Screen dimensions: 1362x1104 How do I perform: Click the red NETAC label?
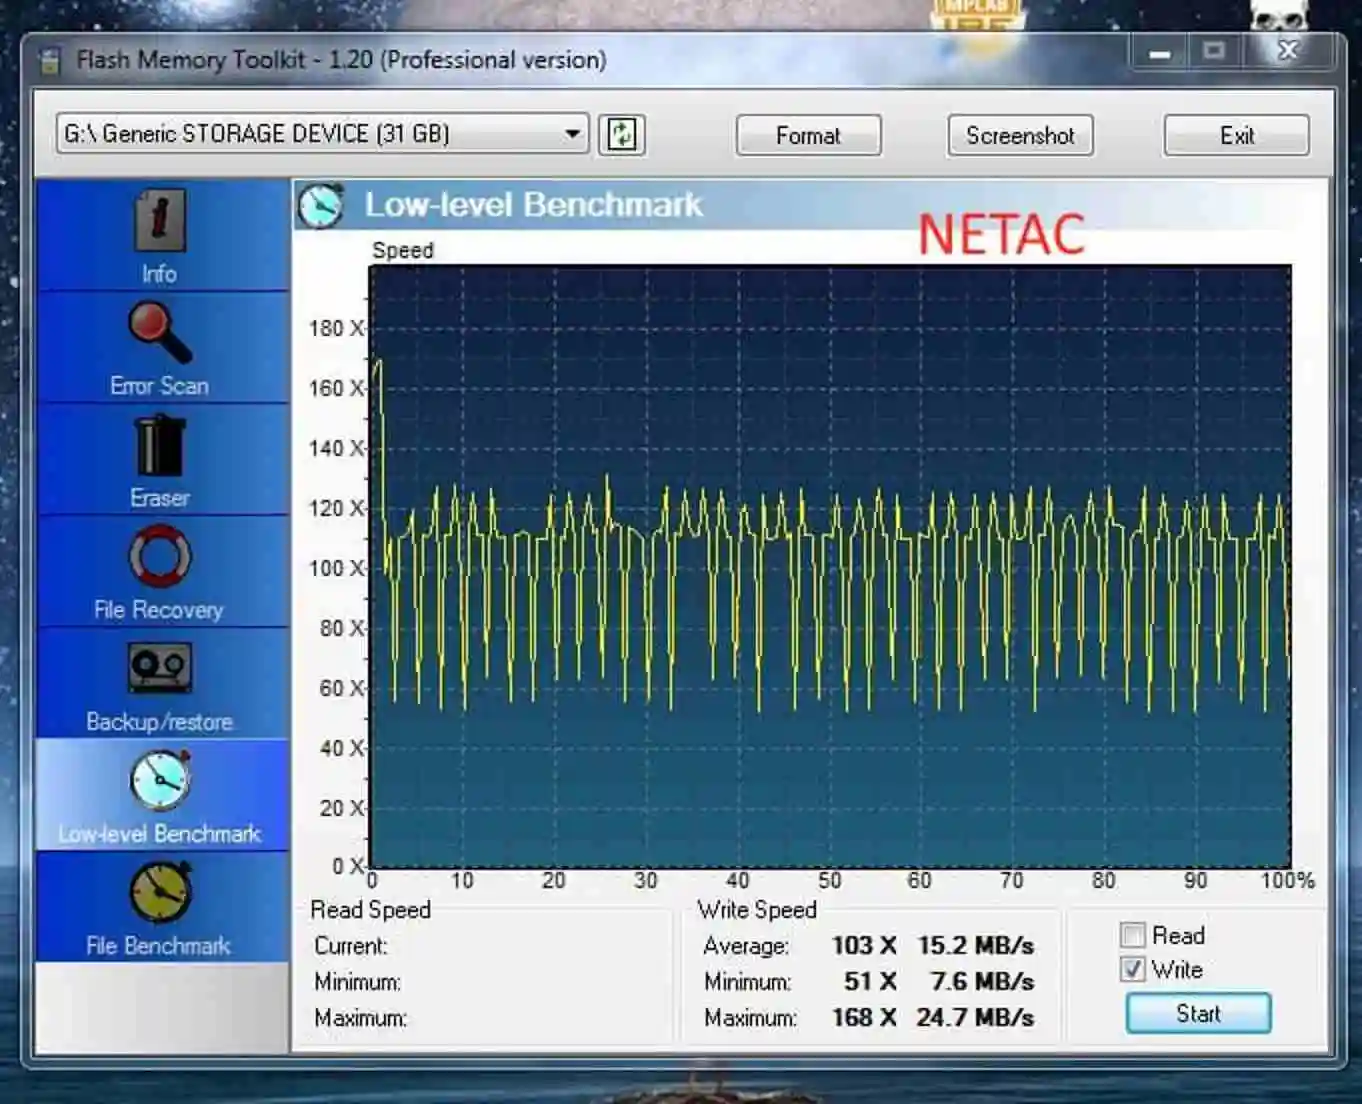1001,235
